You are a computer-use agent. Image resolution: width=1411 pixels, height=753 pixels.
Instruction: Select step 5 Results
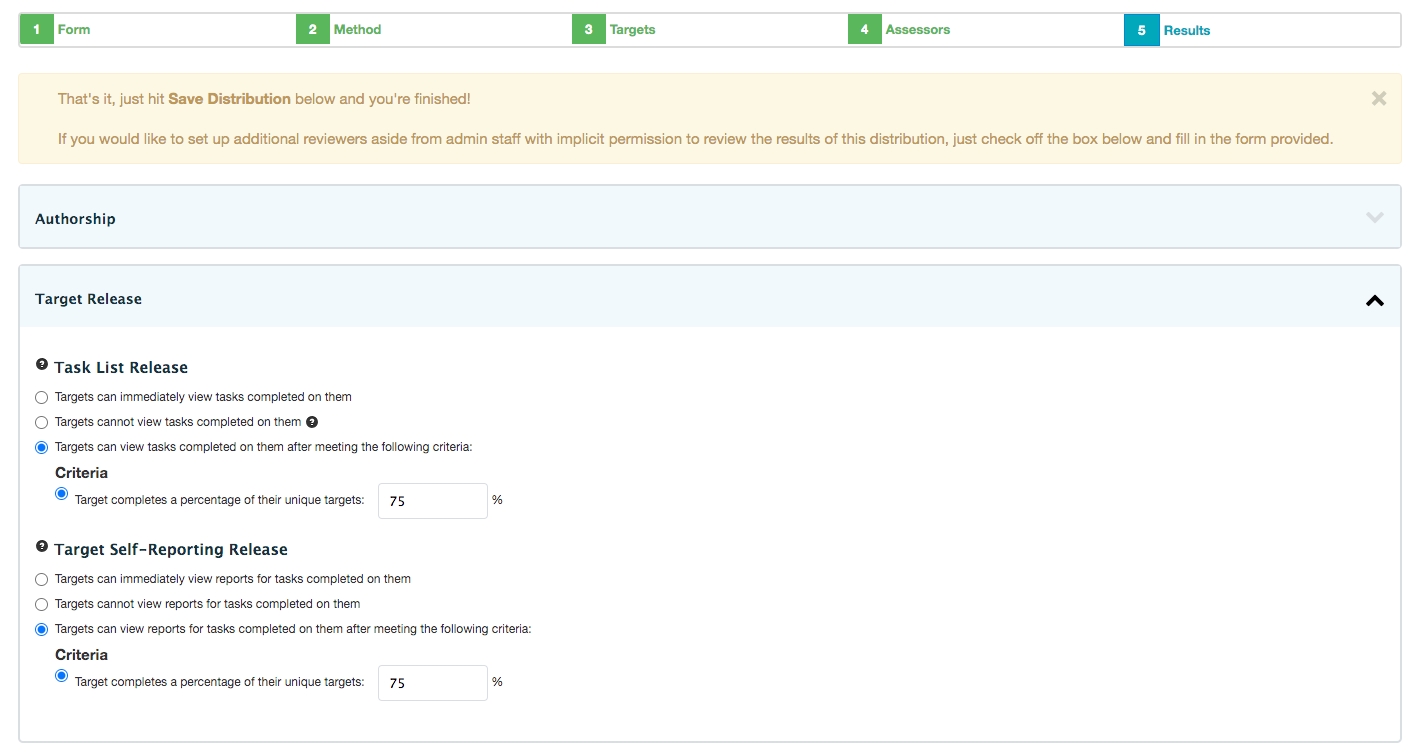click(x=1186, y=31)
